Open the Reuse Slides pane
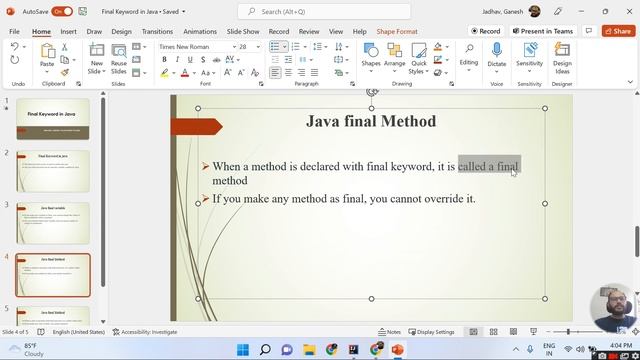Image resolution: width=640 pixels, height=360 pixels. (119, 58)
